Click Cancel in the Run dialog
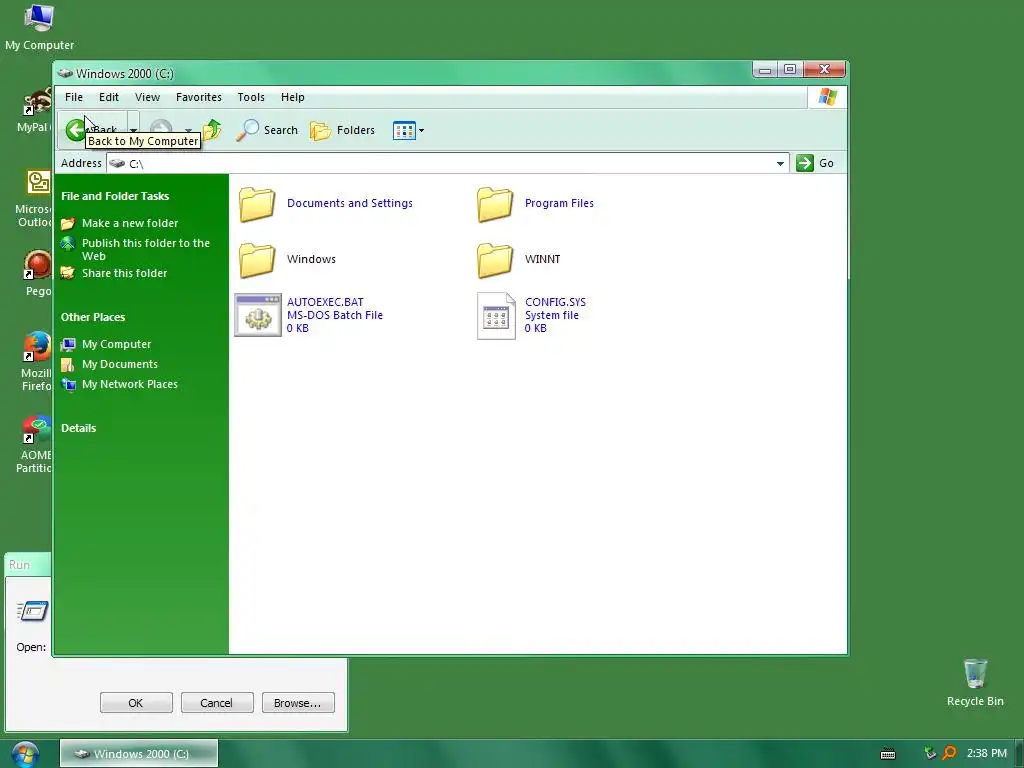The height and width of the screenshot is (768, 1024). (216, 703)
